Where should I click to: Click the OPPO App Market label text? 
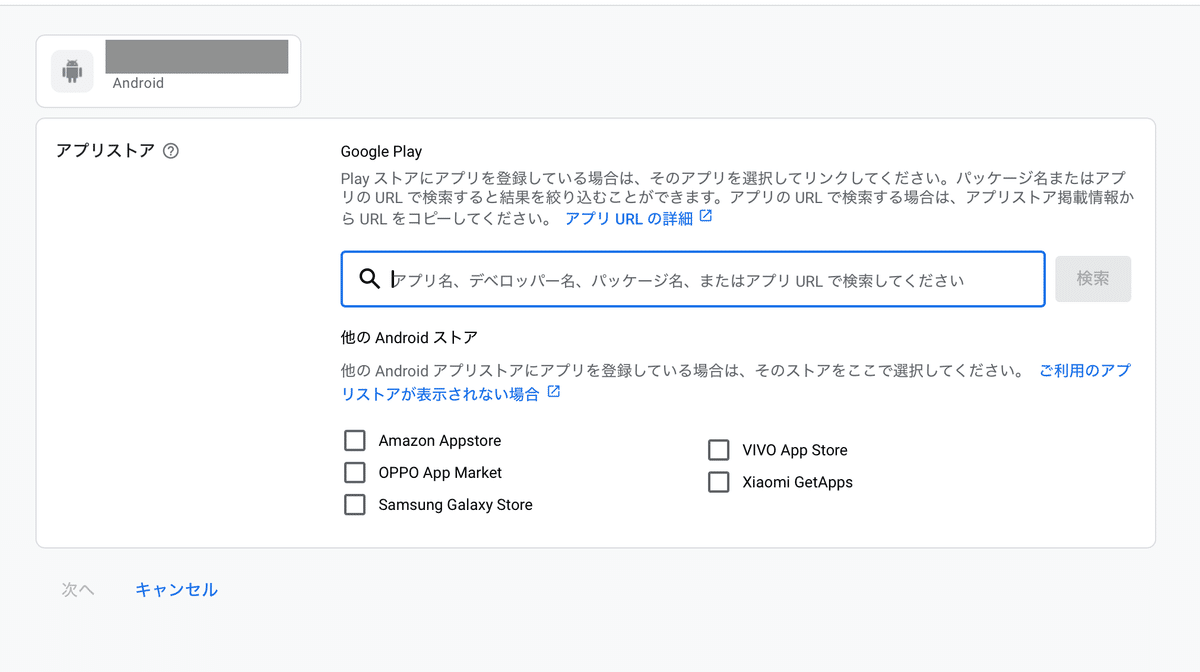440,473
